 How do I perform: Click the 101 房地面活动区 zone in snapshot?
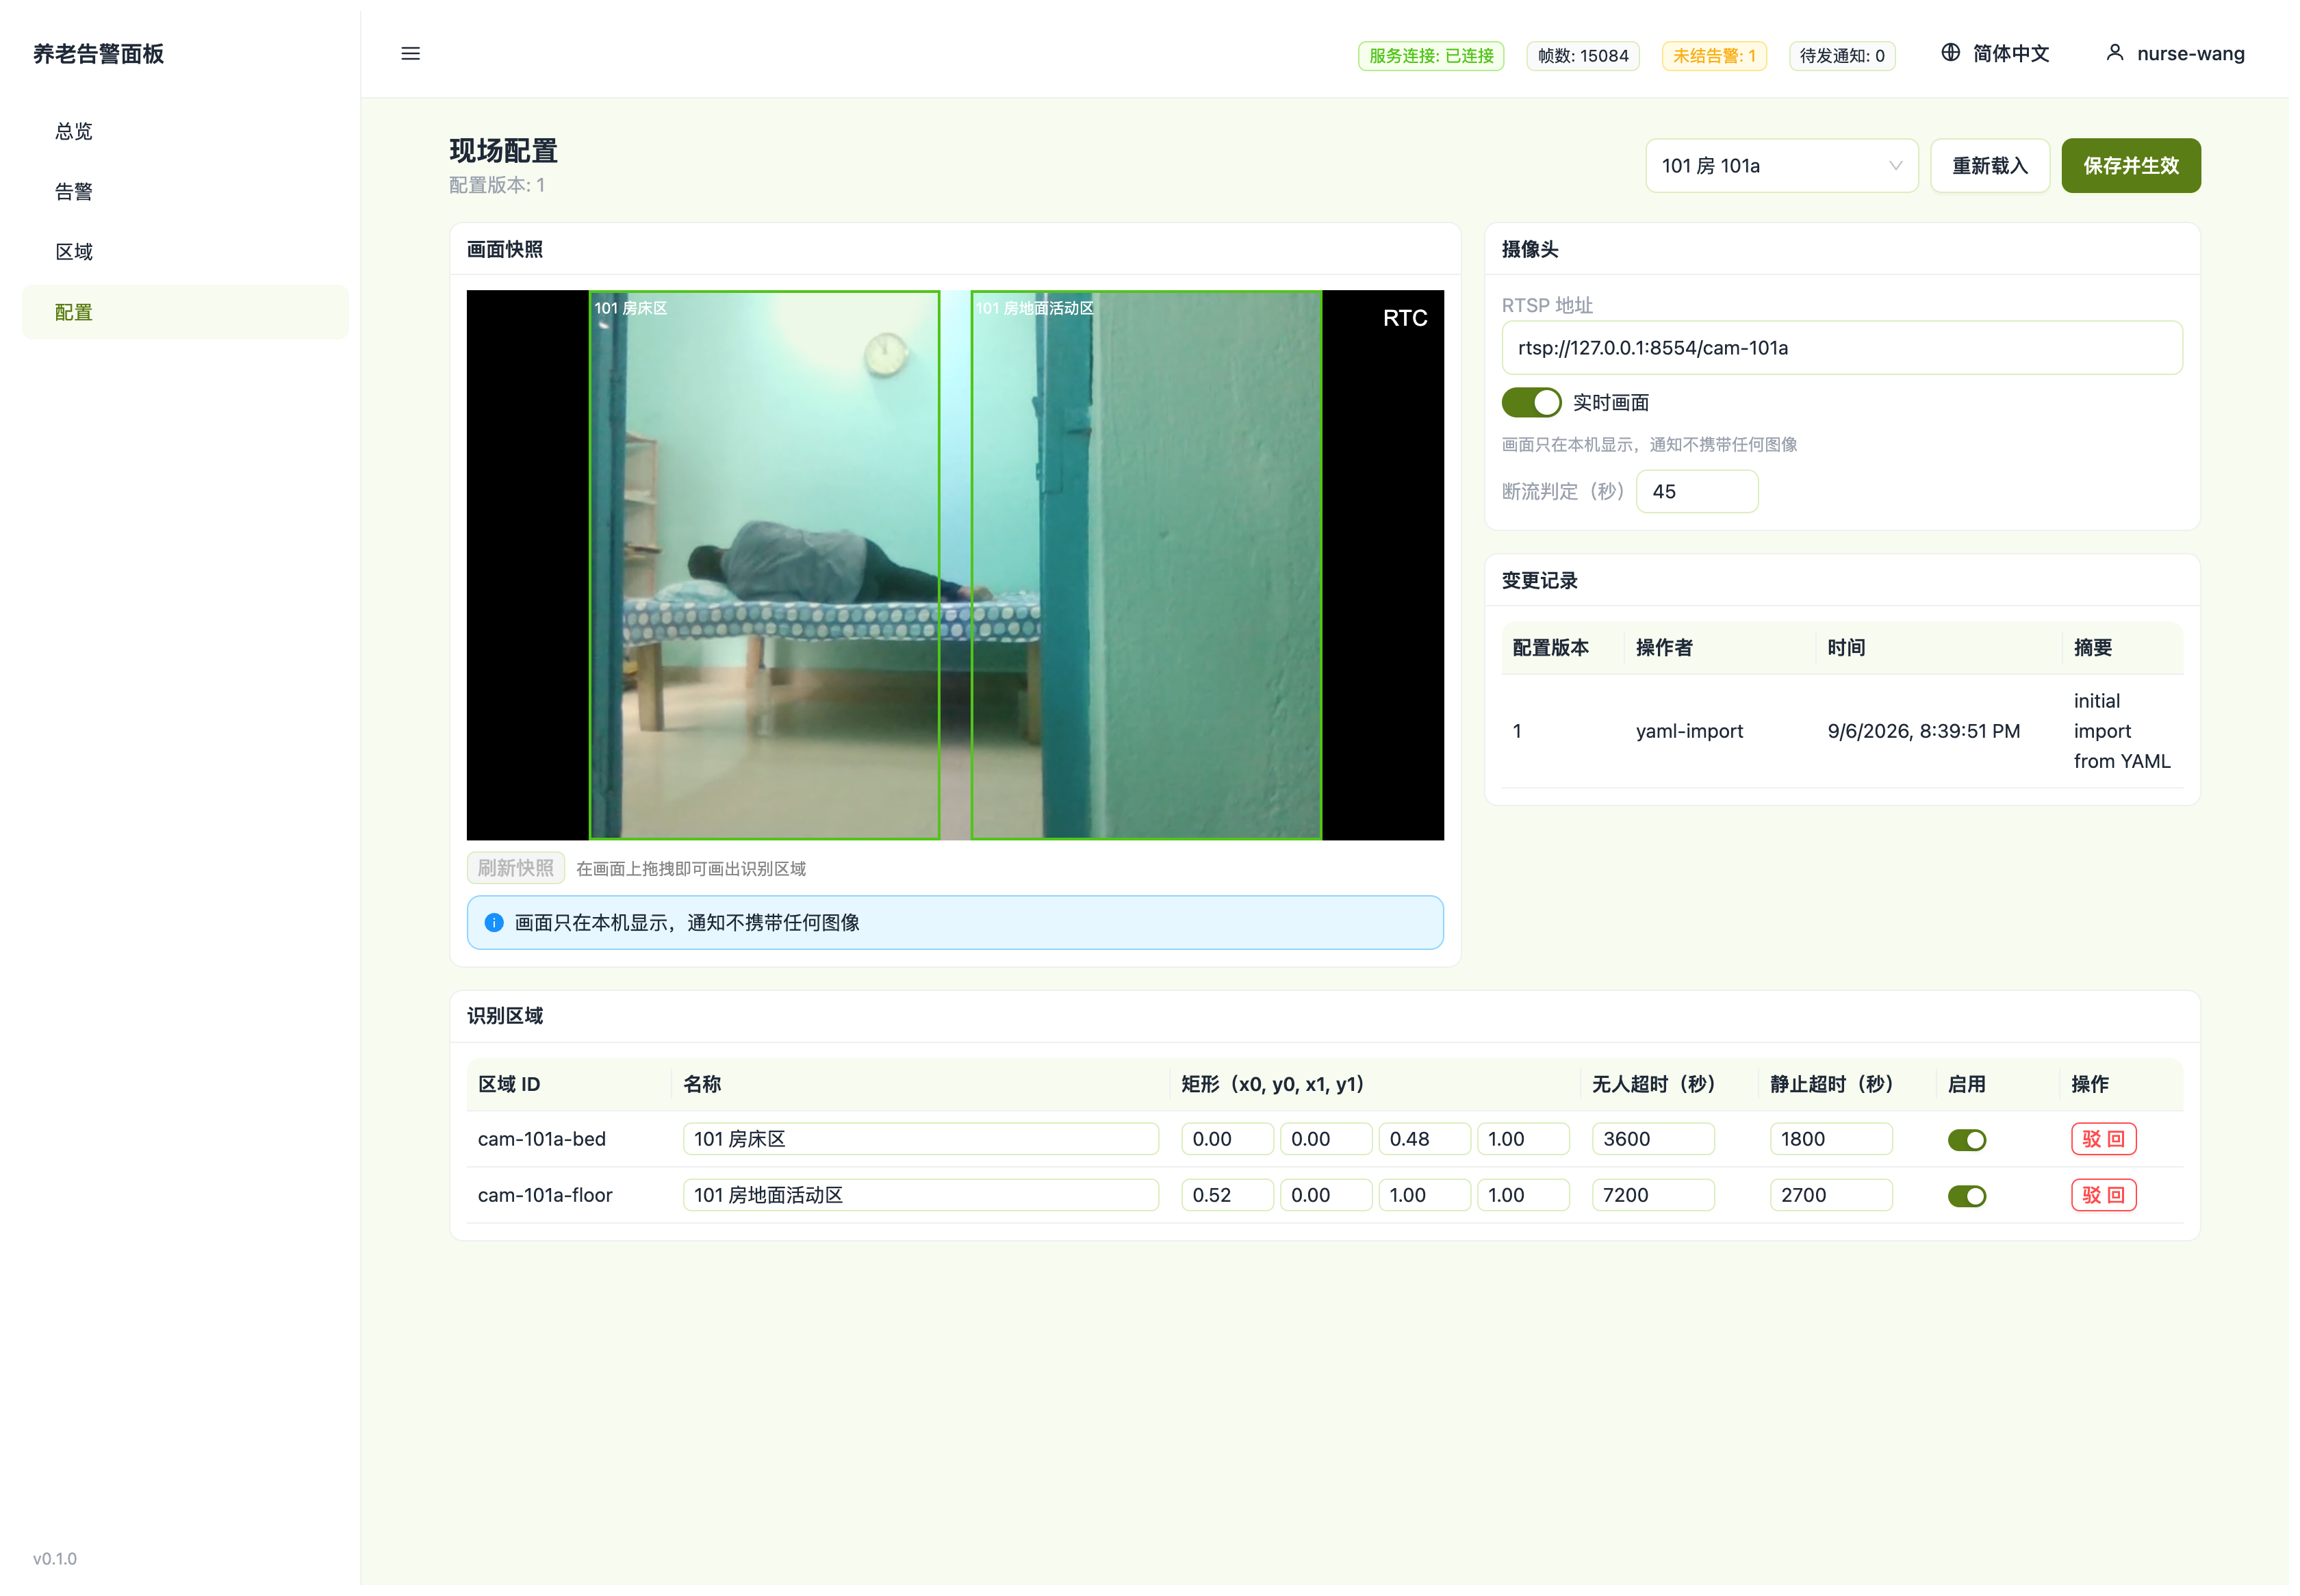pos(1146,565)
